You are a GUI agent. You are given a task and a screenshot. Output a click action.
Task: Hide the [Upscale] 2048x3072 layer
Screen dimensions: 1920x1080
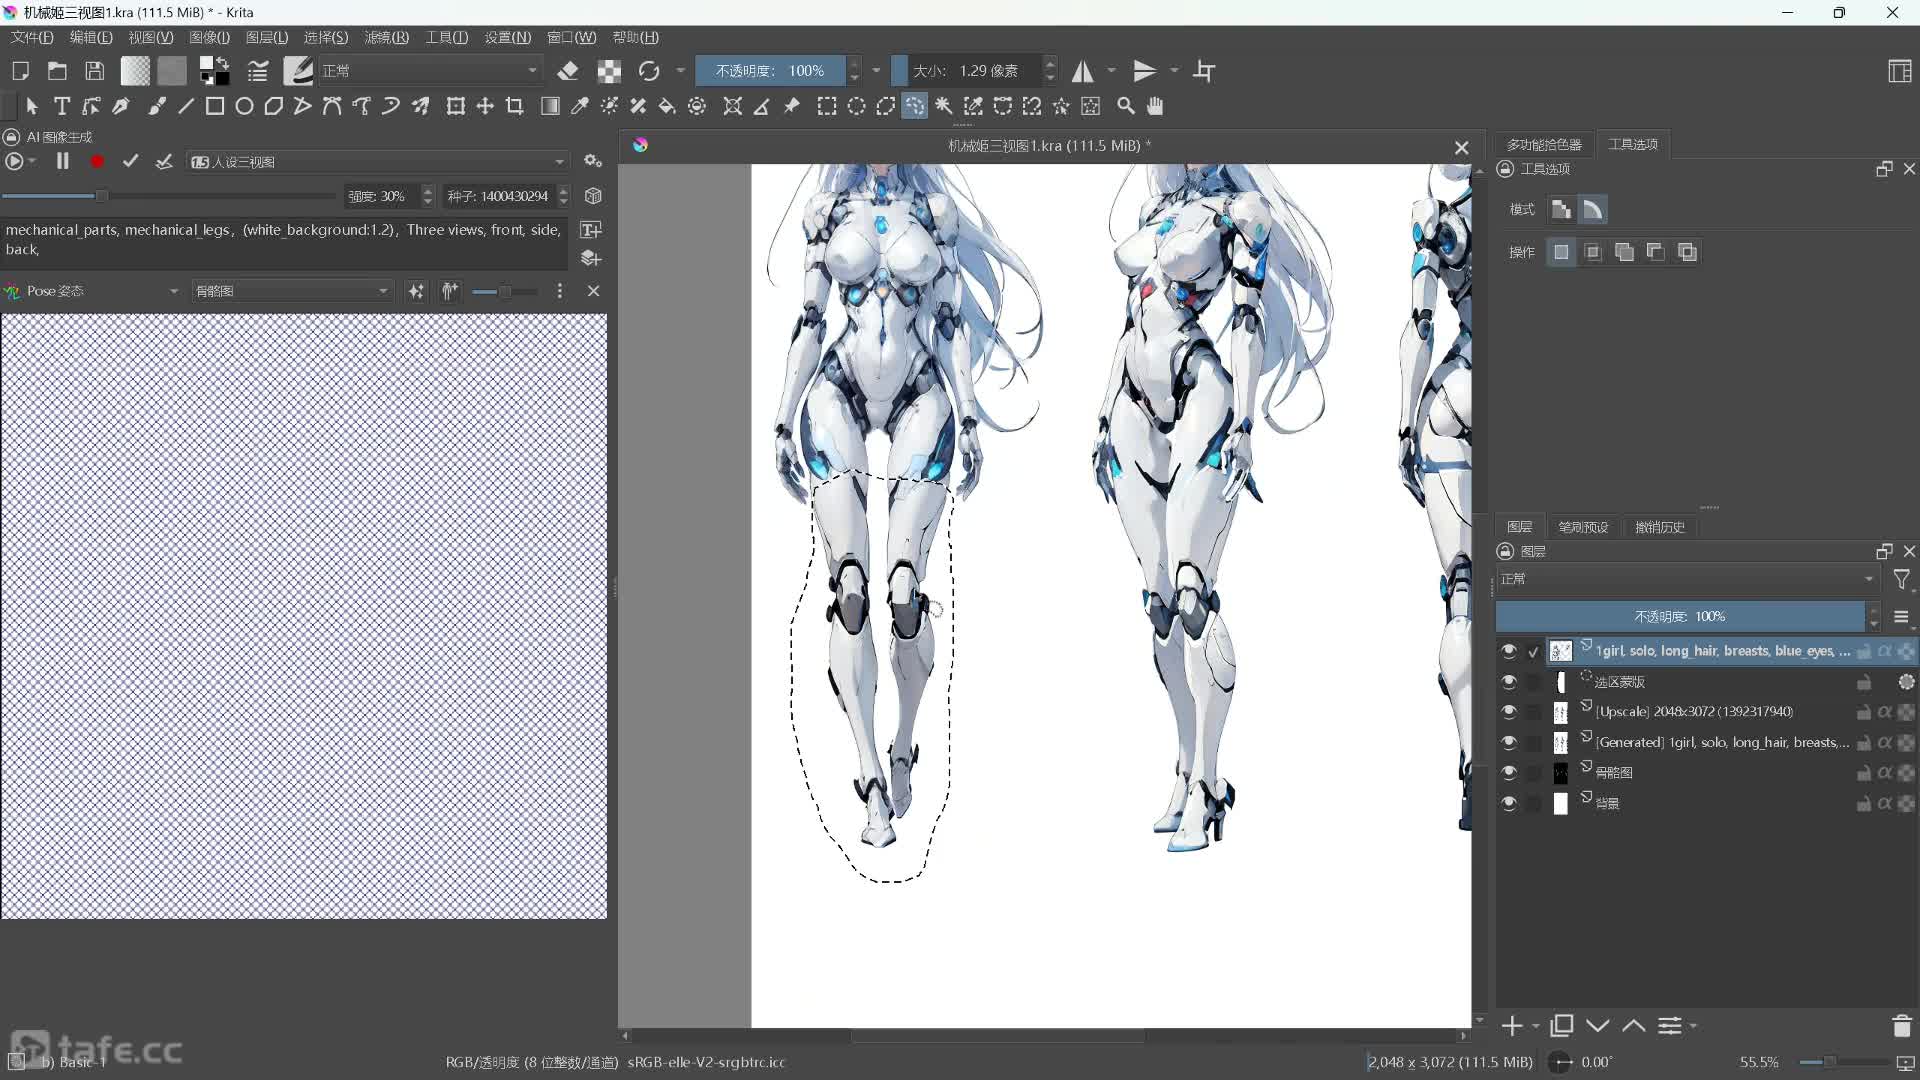[x=1509, y=712]
